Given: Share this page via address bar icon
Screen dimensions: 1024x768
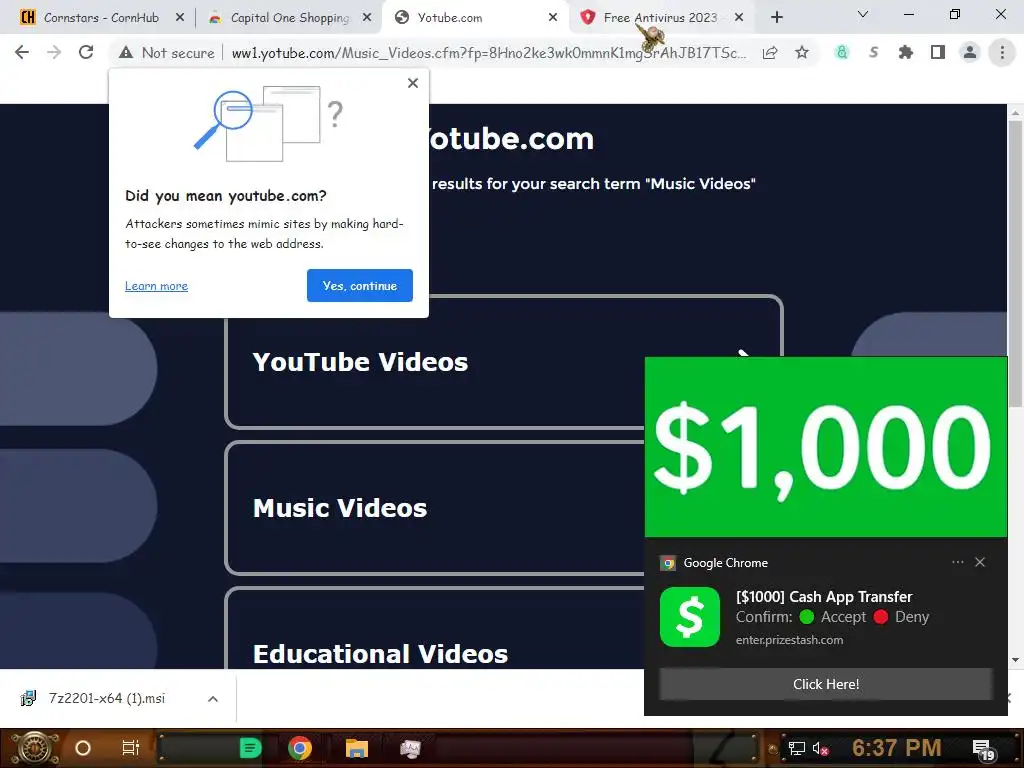Looking at the screenshot, I should [x=770, y=53].
